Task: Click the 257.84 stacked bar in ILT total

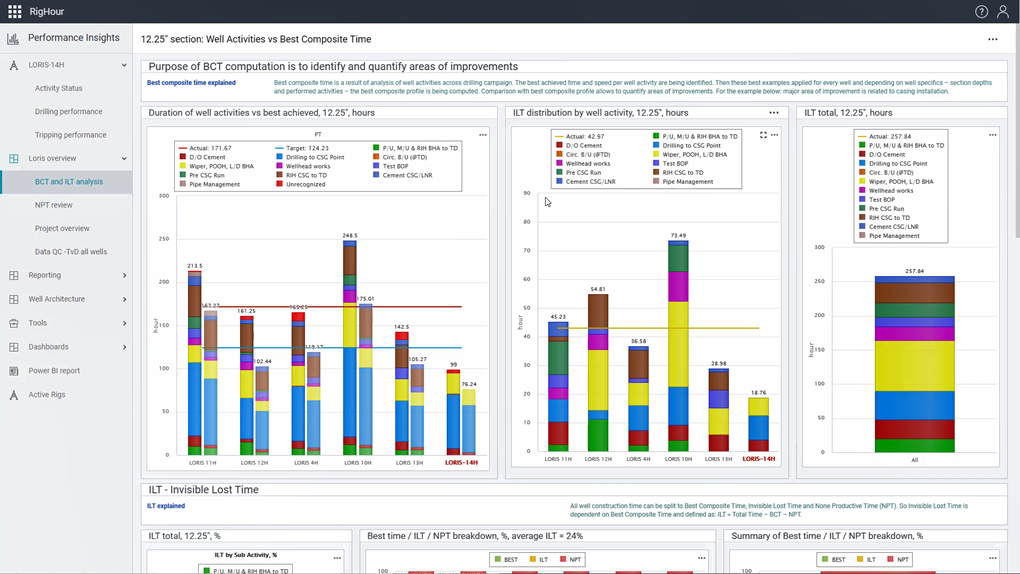Action: pyautogui.click(x=915, y=364)
